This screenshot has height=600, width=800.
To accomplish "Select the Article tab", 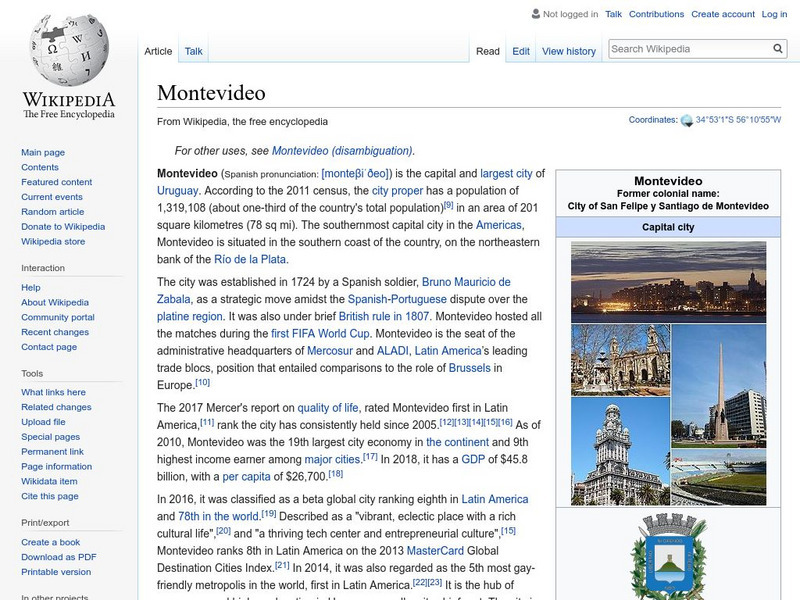I will coord(162,50).
